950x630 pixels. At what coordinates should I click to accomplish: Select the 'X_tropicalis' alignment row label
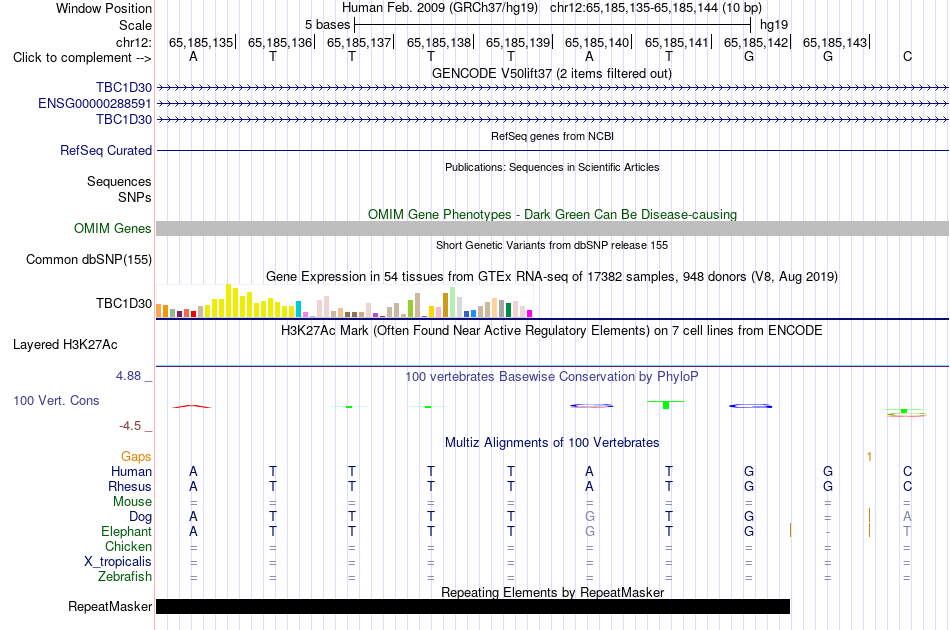(x=118, y=562)
